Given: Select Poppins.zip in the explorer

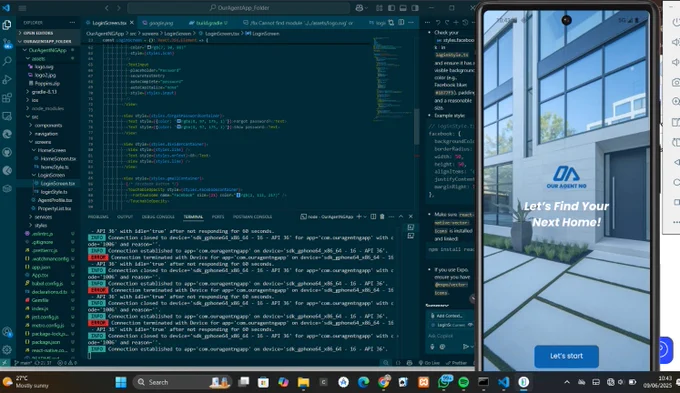Looking at the screenshot, I should pyautogui.click(x=47, y=83).
